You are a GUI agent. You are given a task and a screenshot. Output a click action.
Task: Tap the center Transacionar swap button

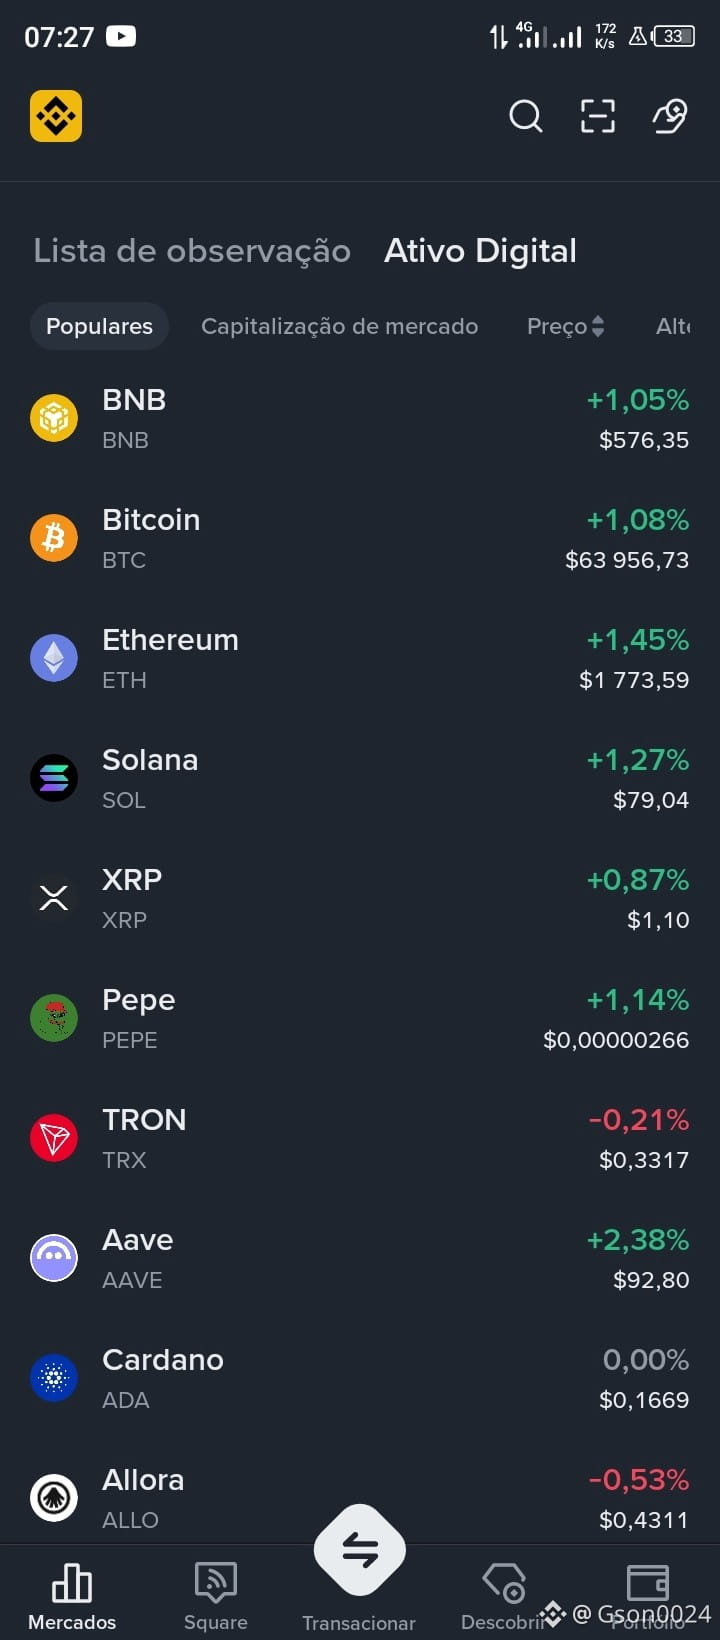(360, 1550)
